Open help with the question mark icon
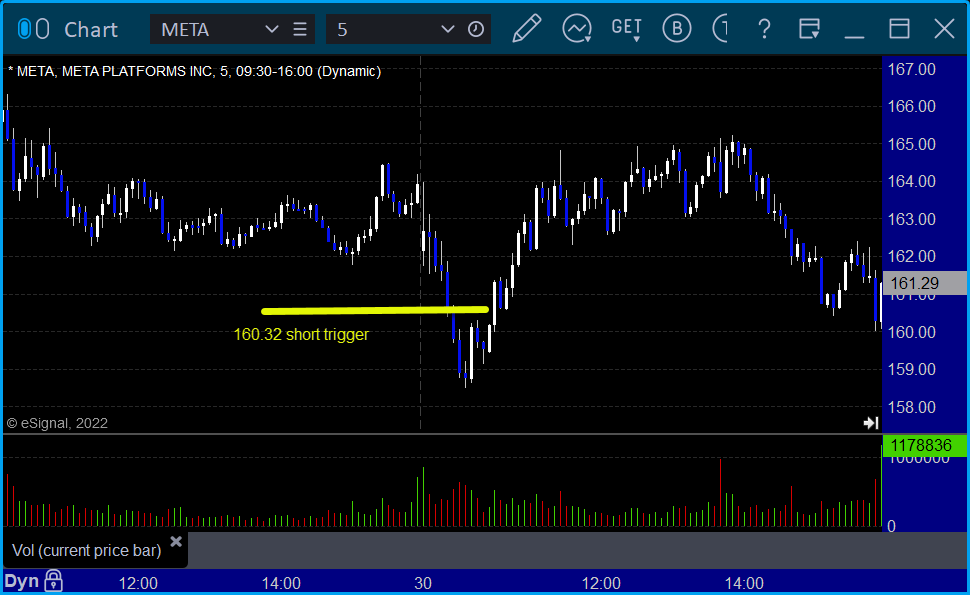Screen dimensions: 970x595 pos(765,29)
